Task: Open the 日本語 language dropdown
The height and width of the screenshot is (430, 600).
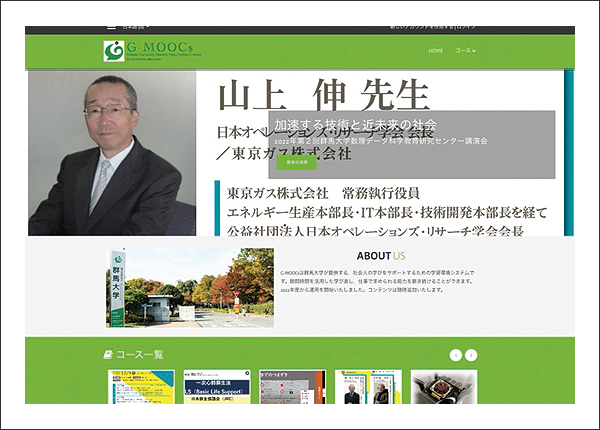Action: tap(135, 28)
